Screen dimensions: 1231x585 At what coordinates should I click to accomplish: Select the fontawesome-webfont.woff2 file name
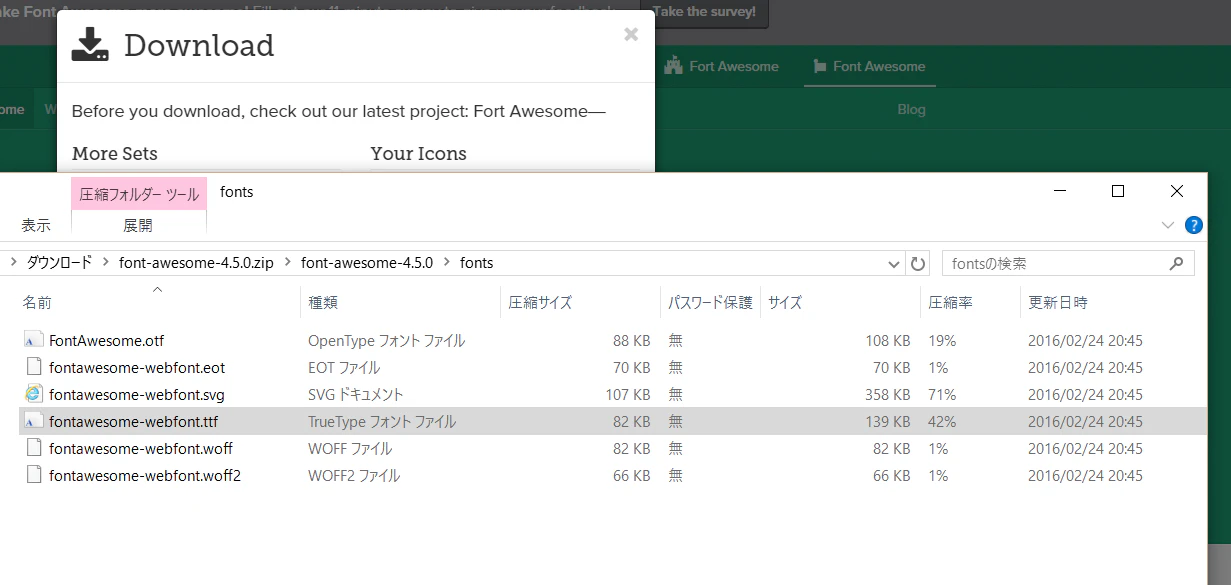pyautogui.click(x=145, y=475)
